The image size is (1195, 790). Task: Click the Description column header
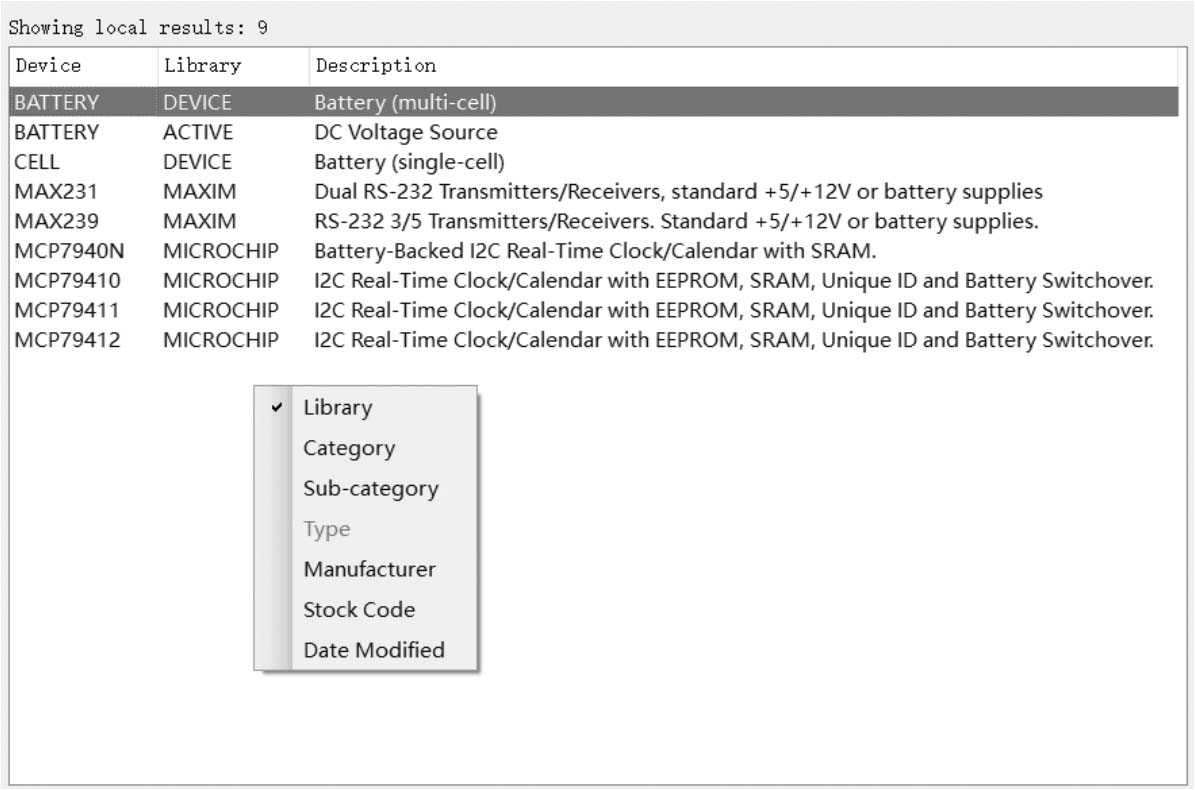[x=375, y=66]
